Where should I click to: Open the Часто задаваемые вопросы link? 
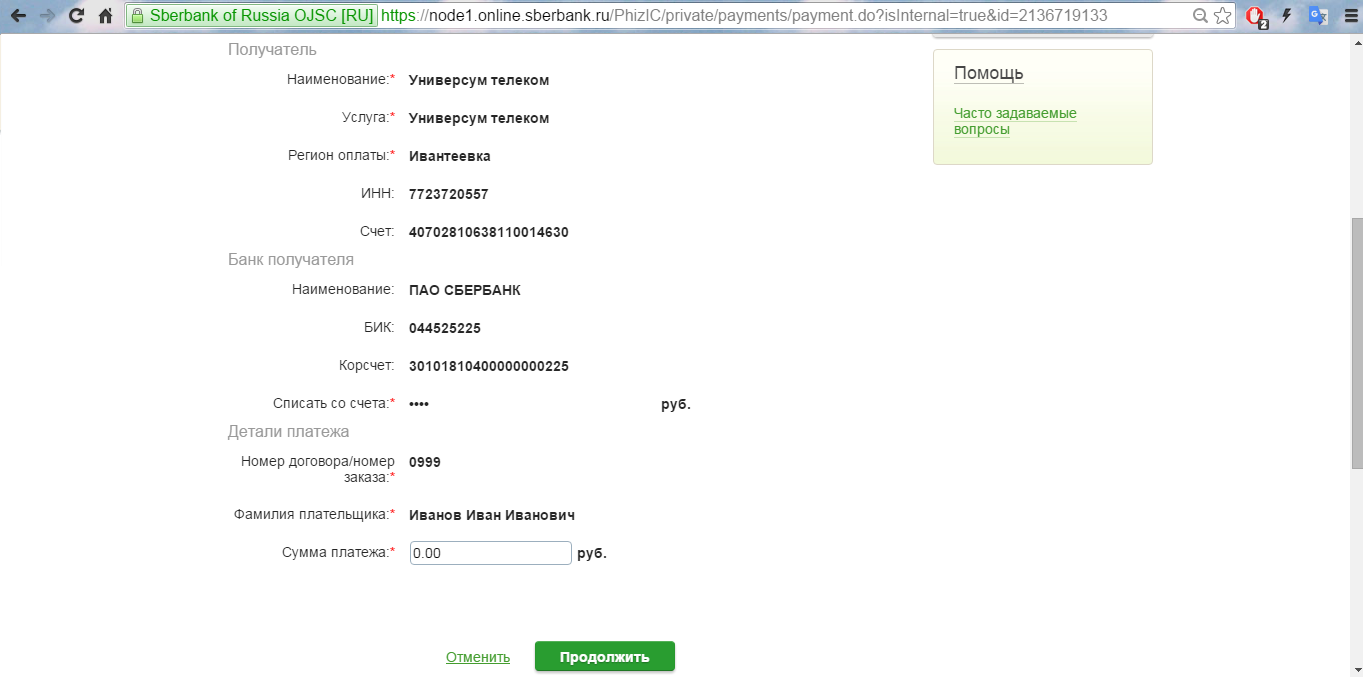tap(1015, 121)
